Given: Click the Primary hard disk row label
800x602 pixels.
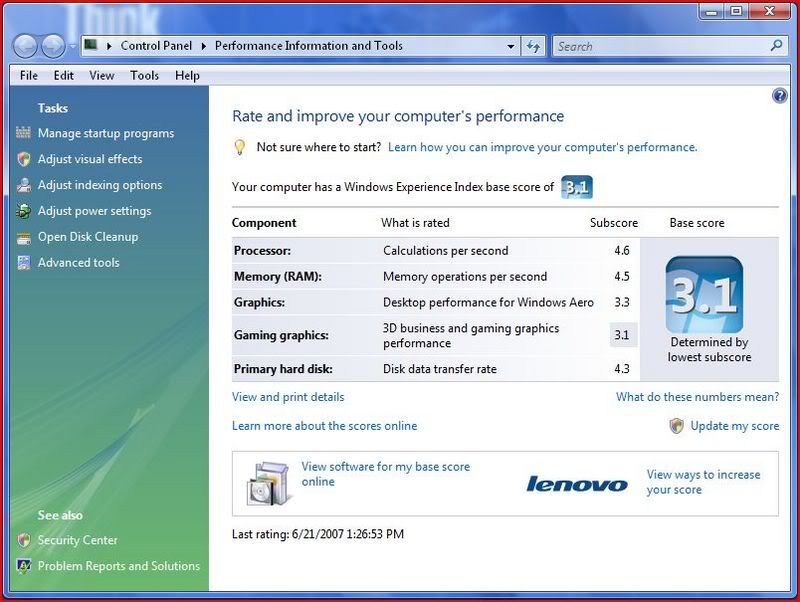Looking at the screenshot, I should point(283,369).
